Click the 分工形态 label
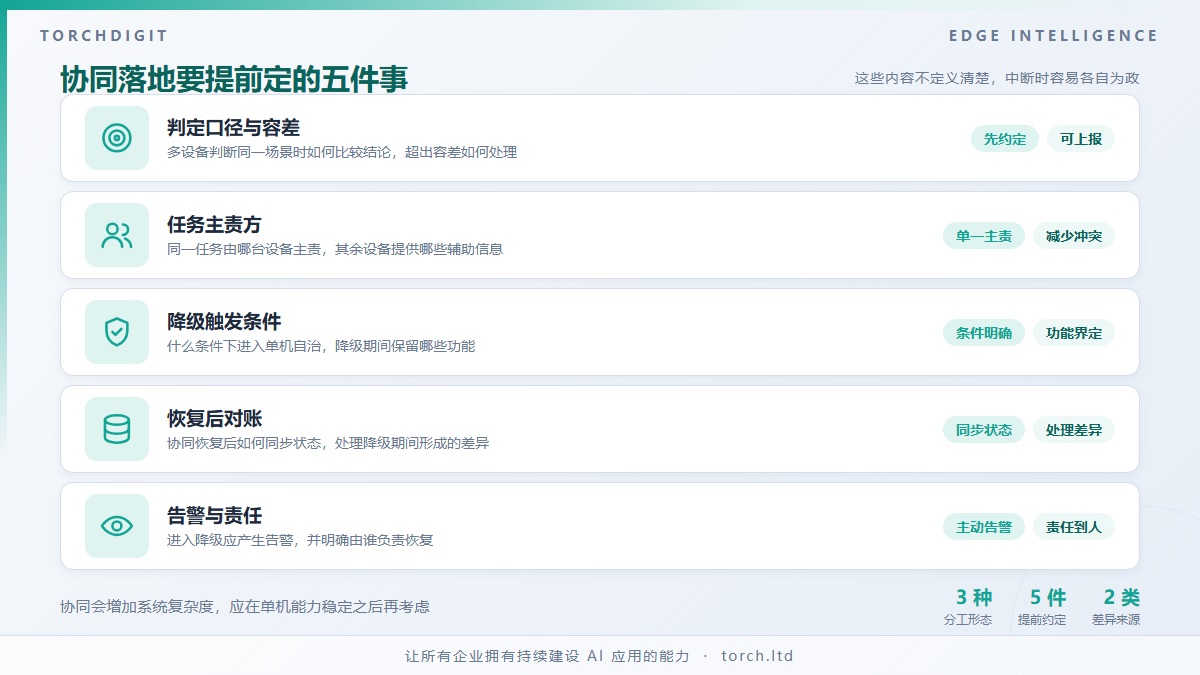Image resolution: width=1200 pixels, height=675 pixels. tap(968, 620)
